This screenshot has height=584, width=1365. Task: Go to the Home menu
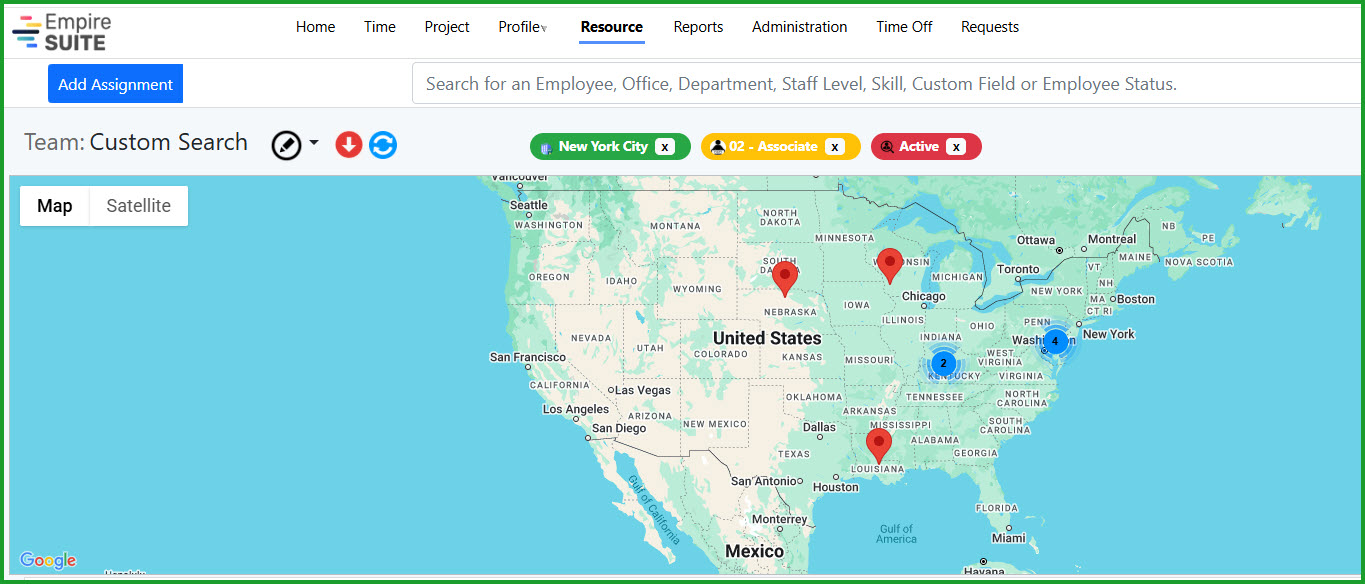(315, 27)
